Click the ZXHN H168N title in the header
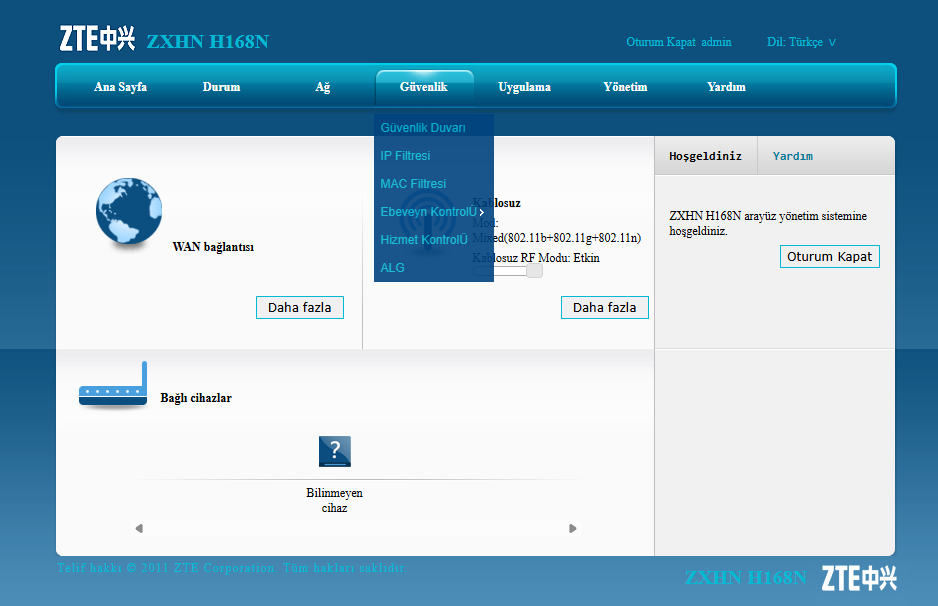 [208, 41]
